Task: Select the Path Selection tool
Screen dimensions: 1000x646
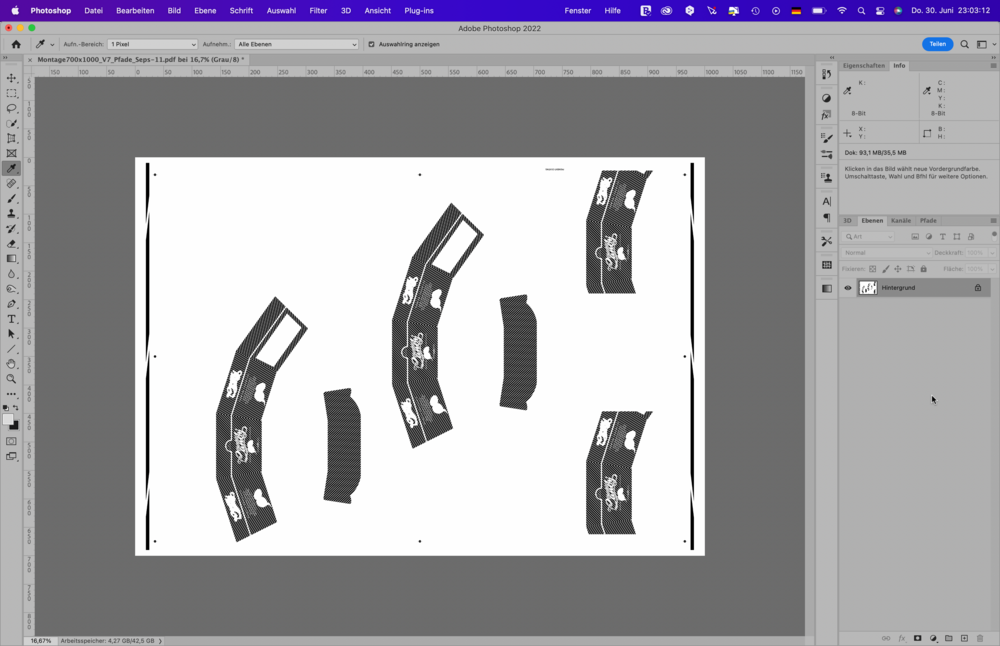Action: point(11,334)
